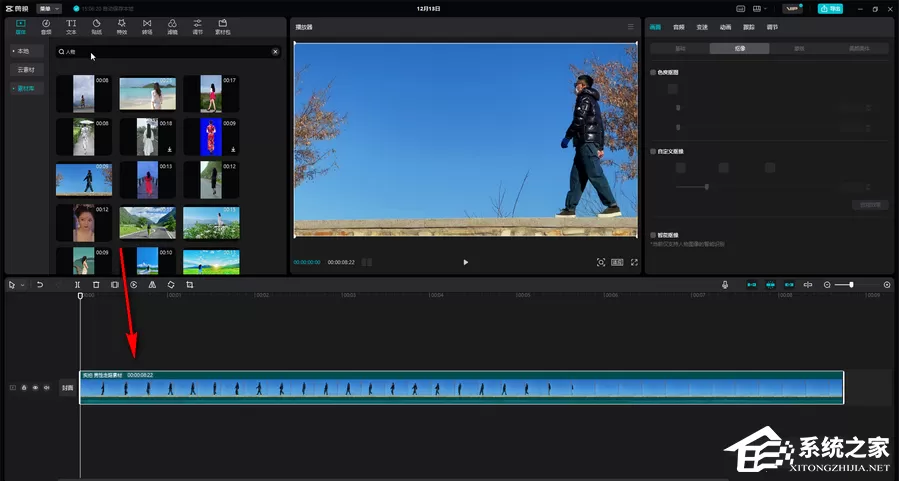Open the Stickers tab icon in top toolbar
The height and width of the screenshot is (481, 899).
tap(96, 26)
